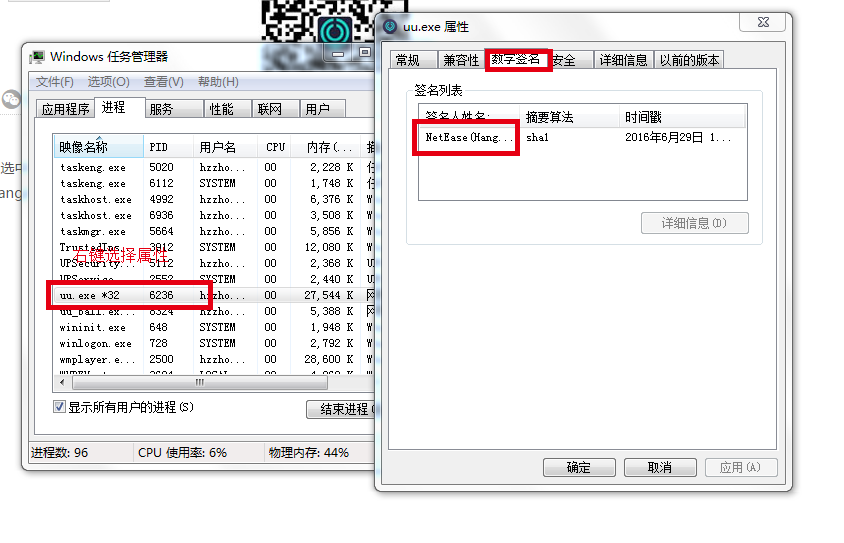Click the 详细信息(D) button
Screen dimensions: 844x543
tap(694, 223)
